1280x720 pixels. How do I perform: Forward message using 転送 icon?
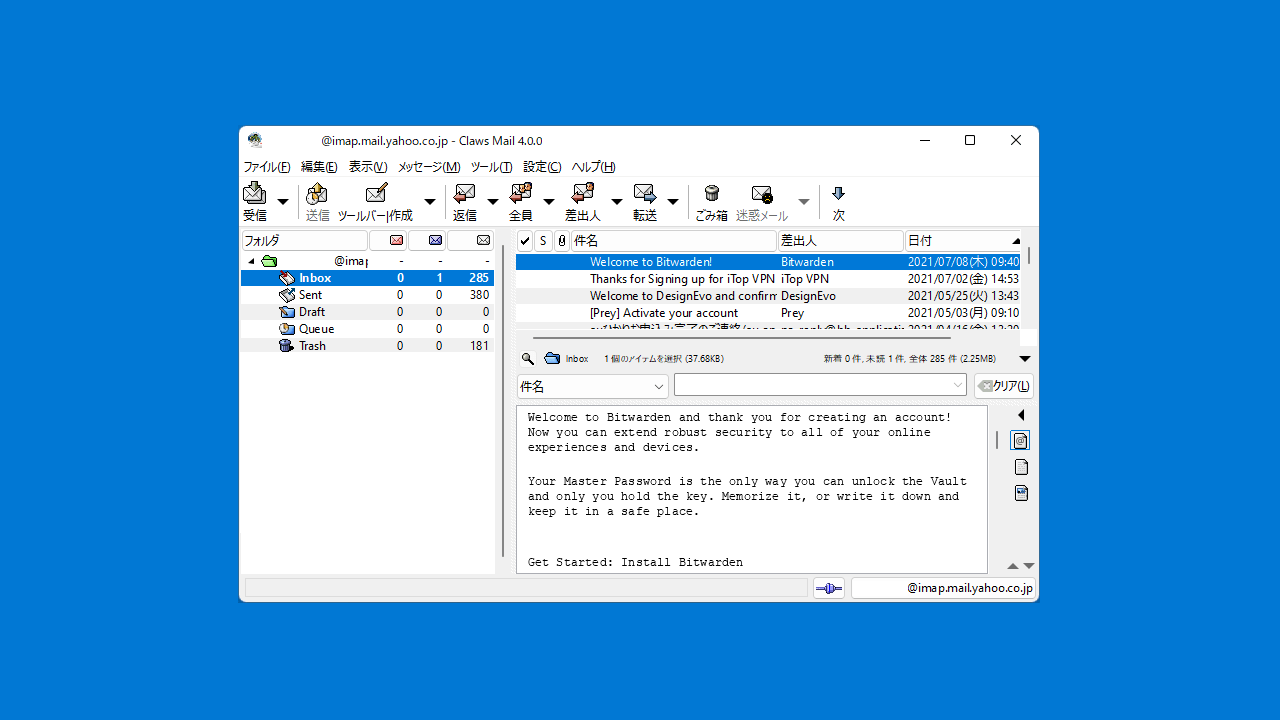click(645, 193)
